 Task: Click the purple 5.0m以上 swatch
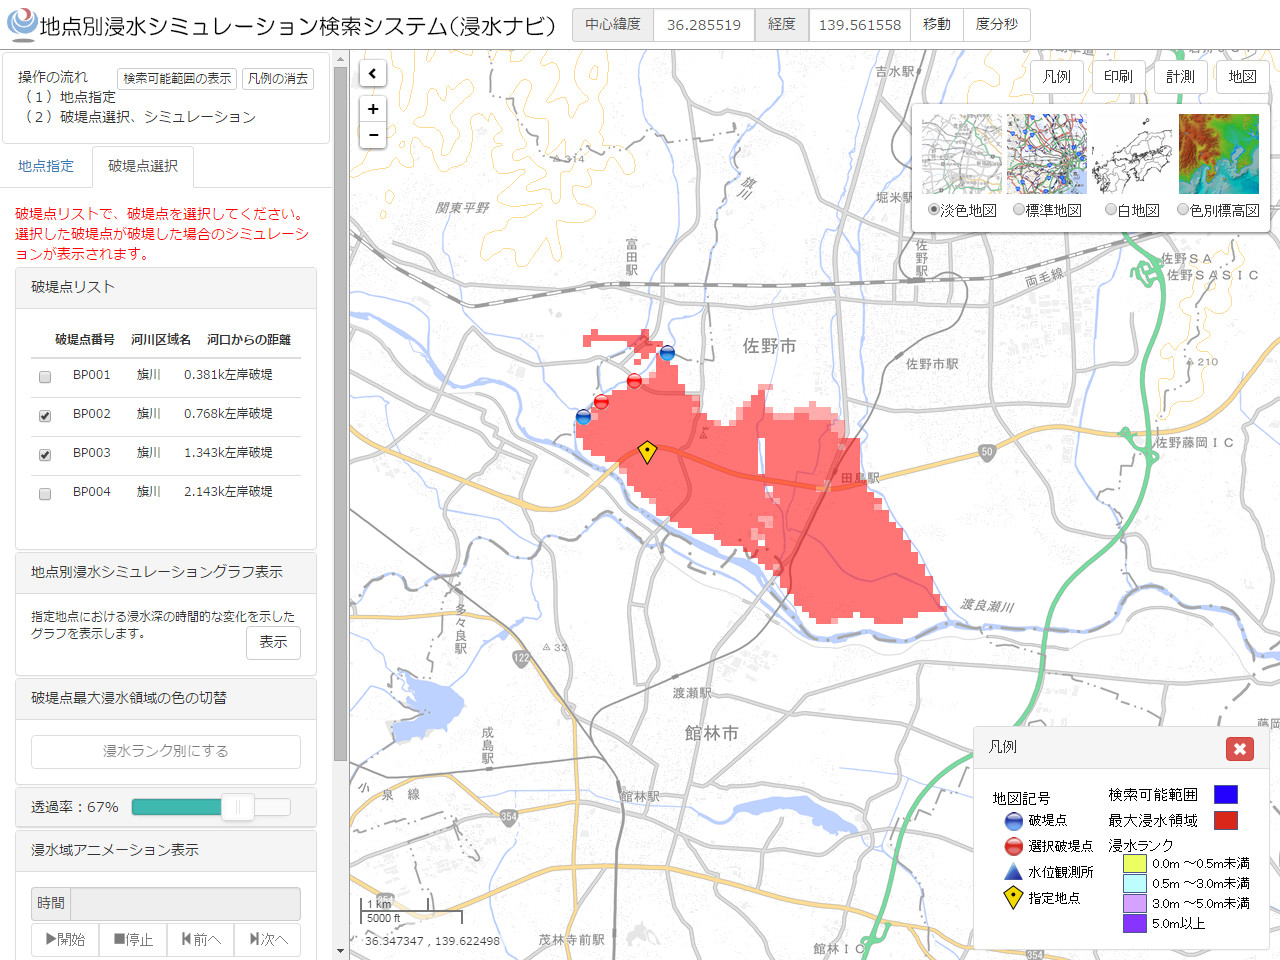pyautogui.click(x=1134, y=923)
